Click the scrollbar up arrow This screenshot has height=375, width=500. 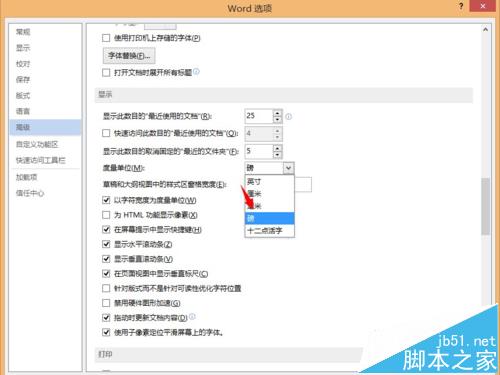coord(486,30)
